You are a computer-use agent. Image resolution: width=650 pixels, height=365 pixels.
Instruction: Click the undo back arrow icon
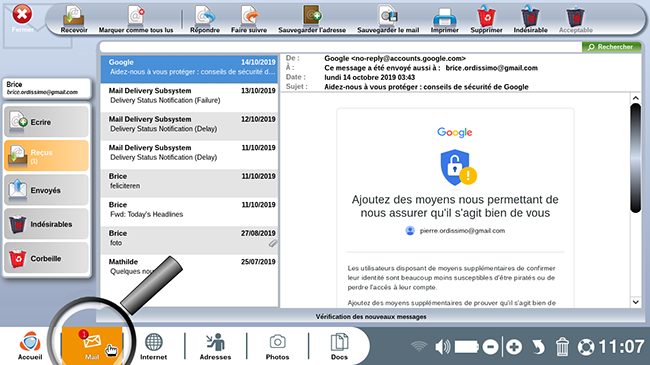538,347
